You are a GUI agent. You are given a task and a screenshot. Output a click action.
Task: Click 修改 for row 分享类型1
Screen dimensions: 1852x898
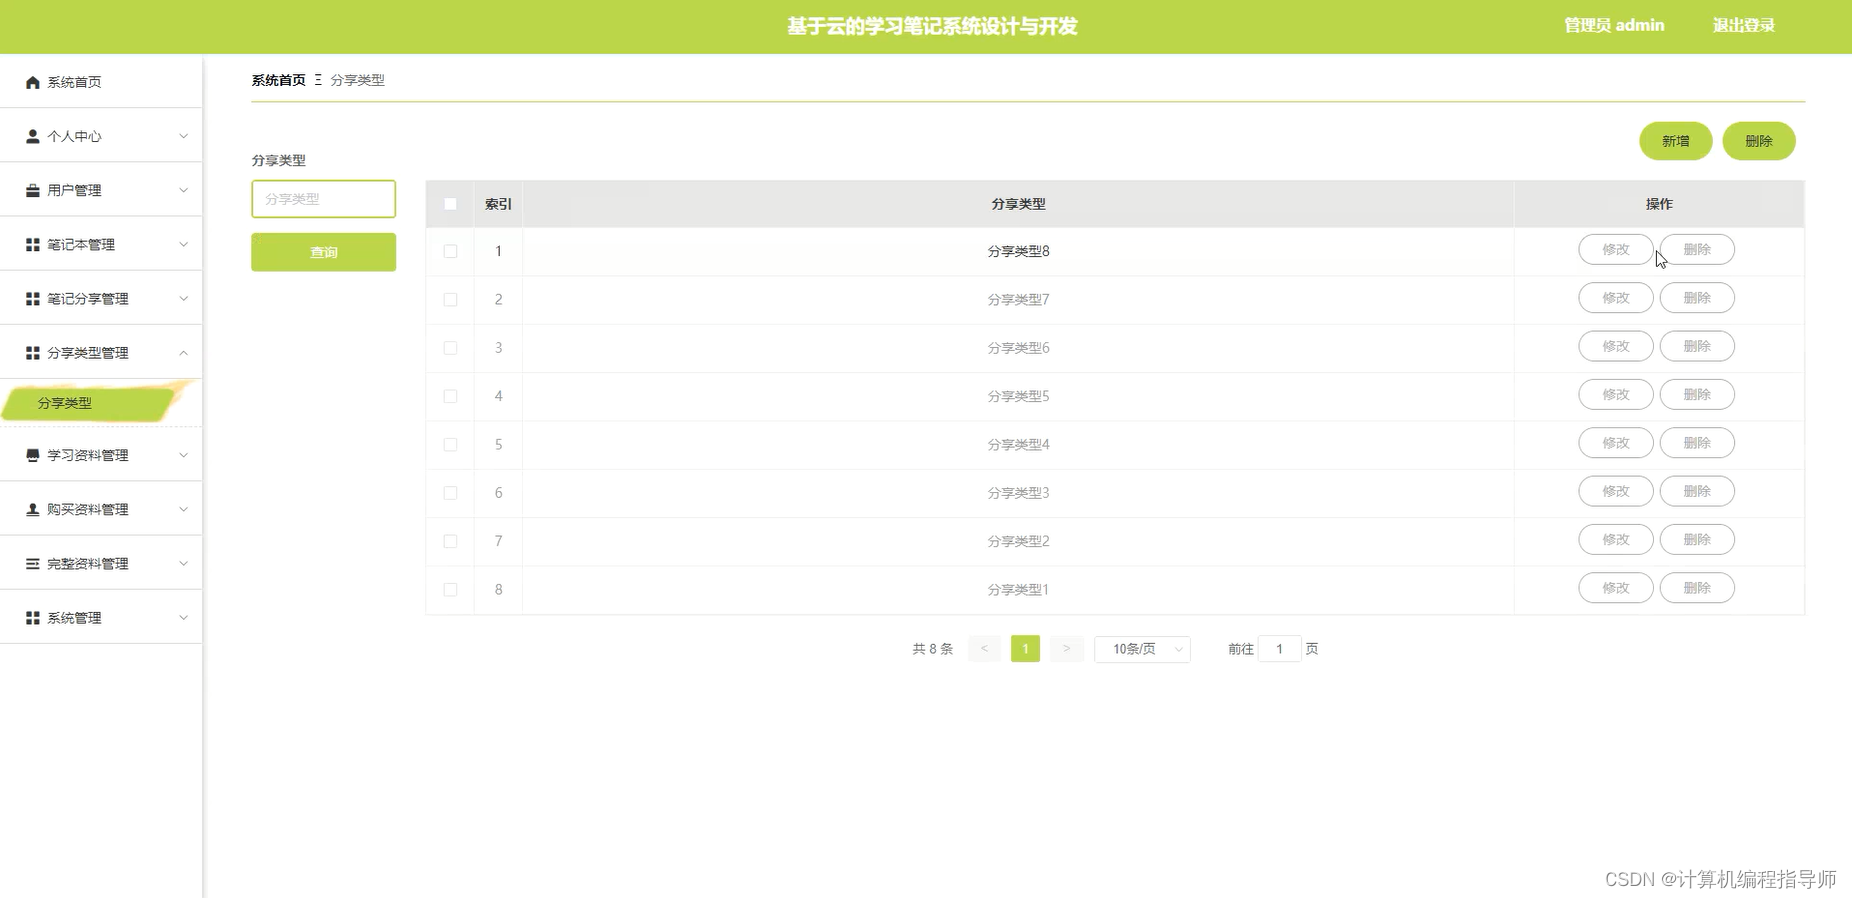(1616, 588)
